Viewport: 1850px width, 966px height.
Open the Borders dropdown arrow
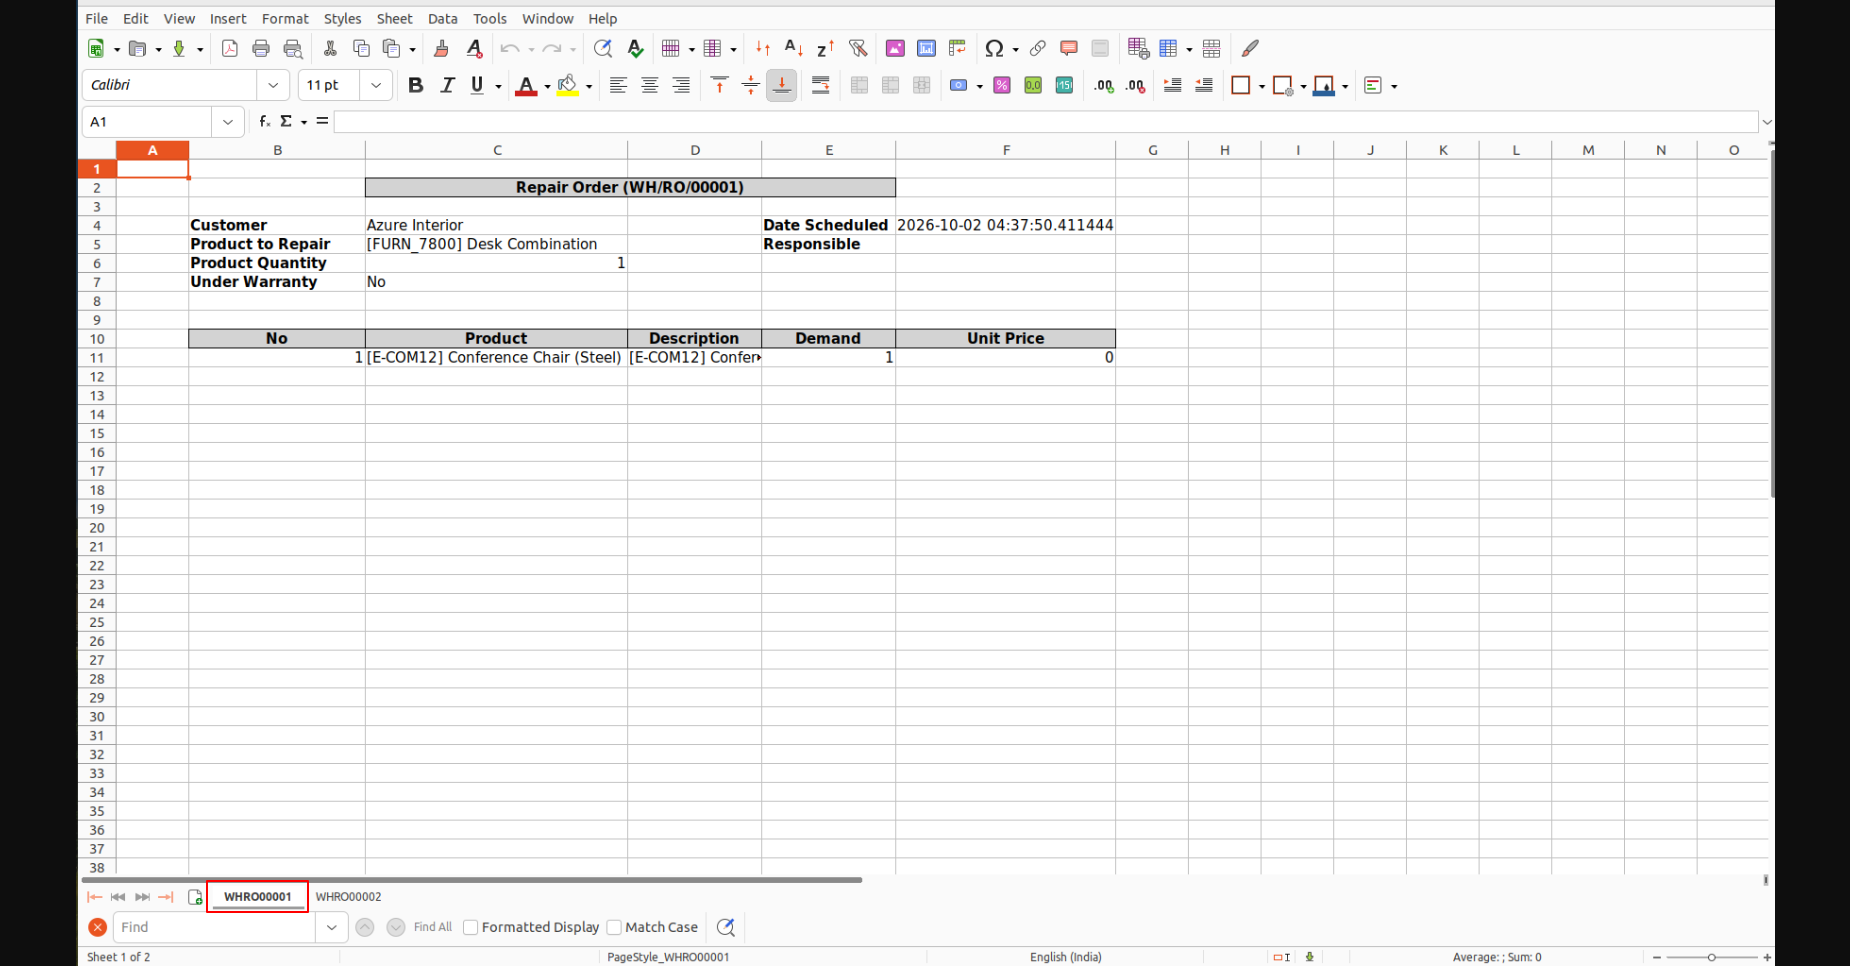click(1262, 86)
